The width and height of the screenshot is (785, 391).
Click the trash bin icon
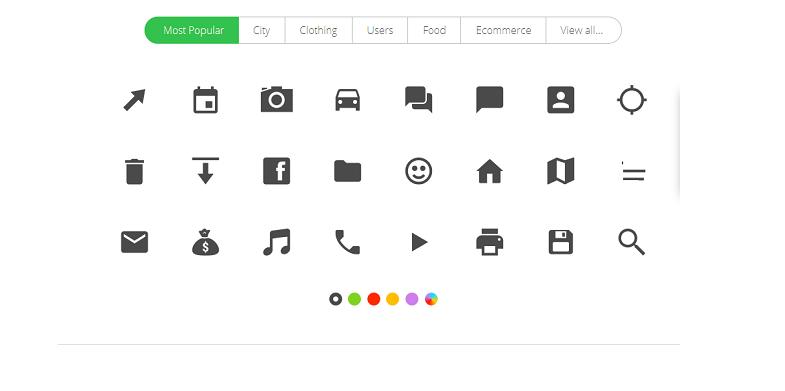point(134,172)
